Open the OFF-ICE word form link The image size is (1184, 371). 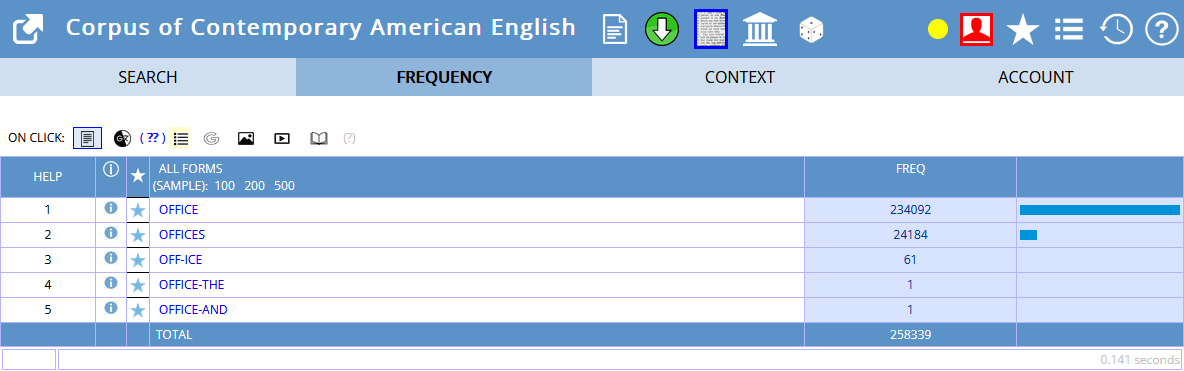(x=180, y=260)
